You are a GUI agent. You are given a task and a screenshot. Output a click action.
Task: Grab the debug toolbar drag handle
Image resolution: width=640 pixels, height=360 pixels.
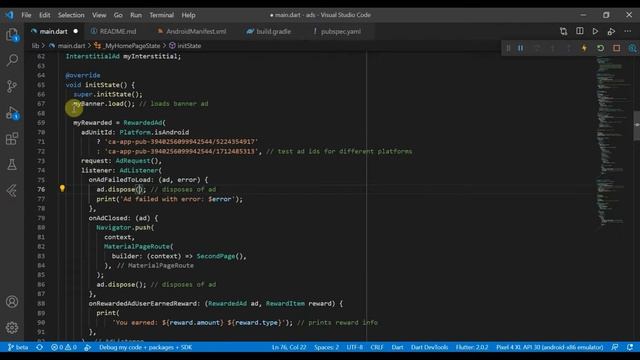point(508,48)
